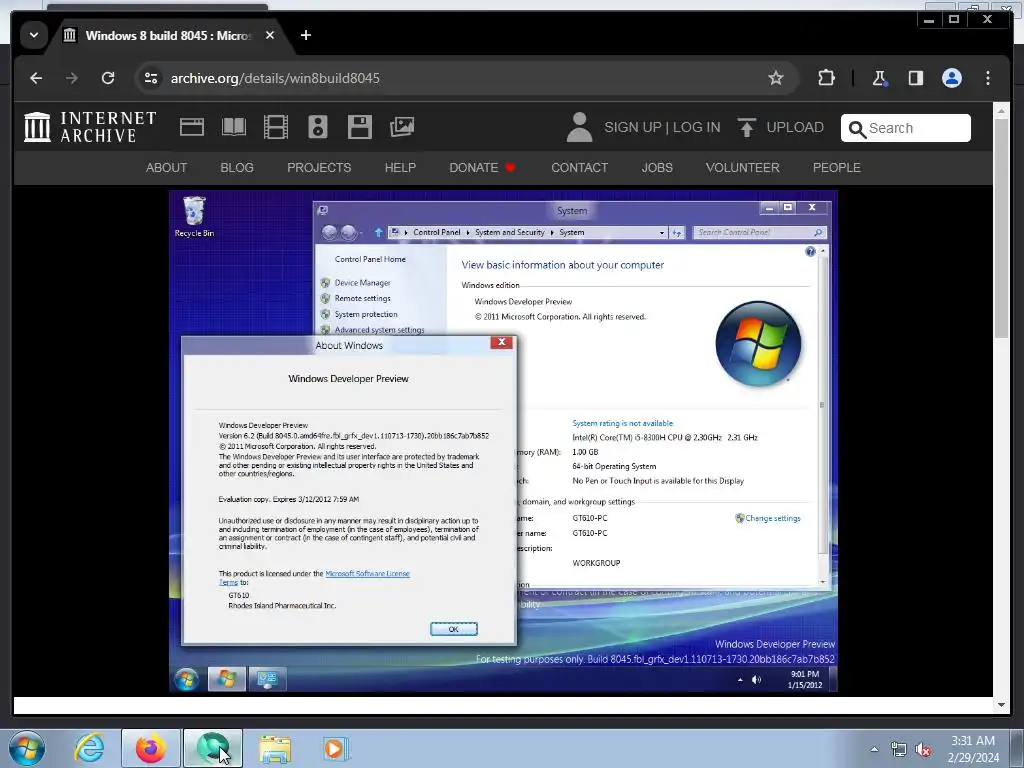Focus the Internet Archive Search box
1024x768 pixels.
[x=905, y=128]
